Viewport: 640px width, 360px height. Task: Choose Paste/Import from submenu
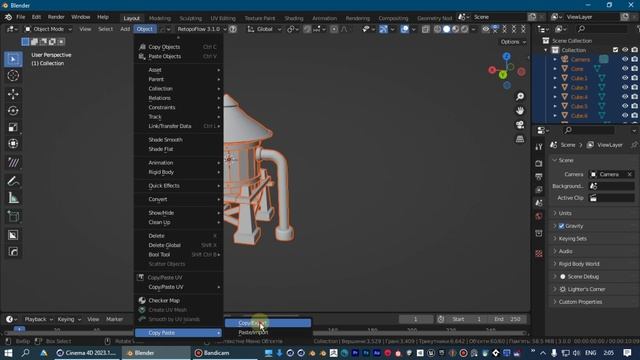pos(268,332)
